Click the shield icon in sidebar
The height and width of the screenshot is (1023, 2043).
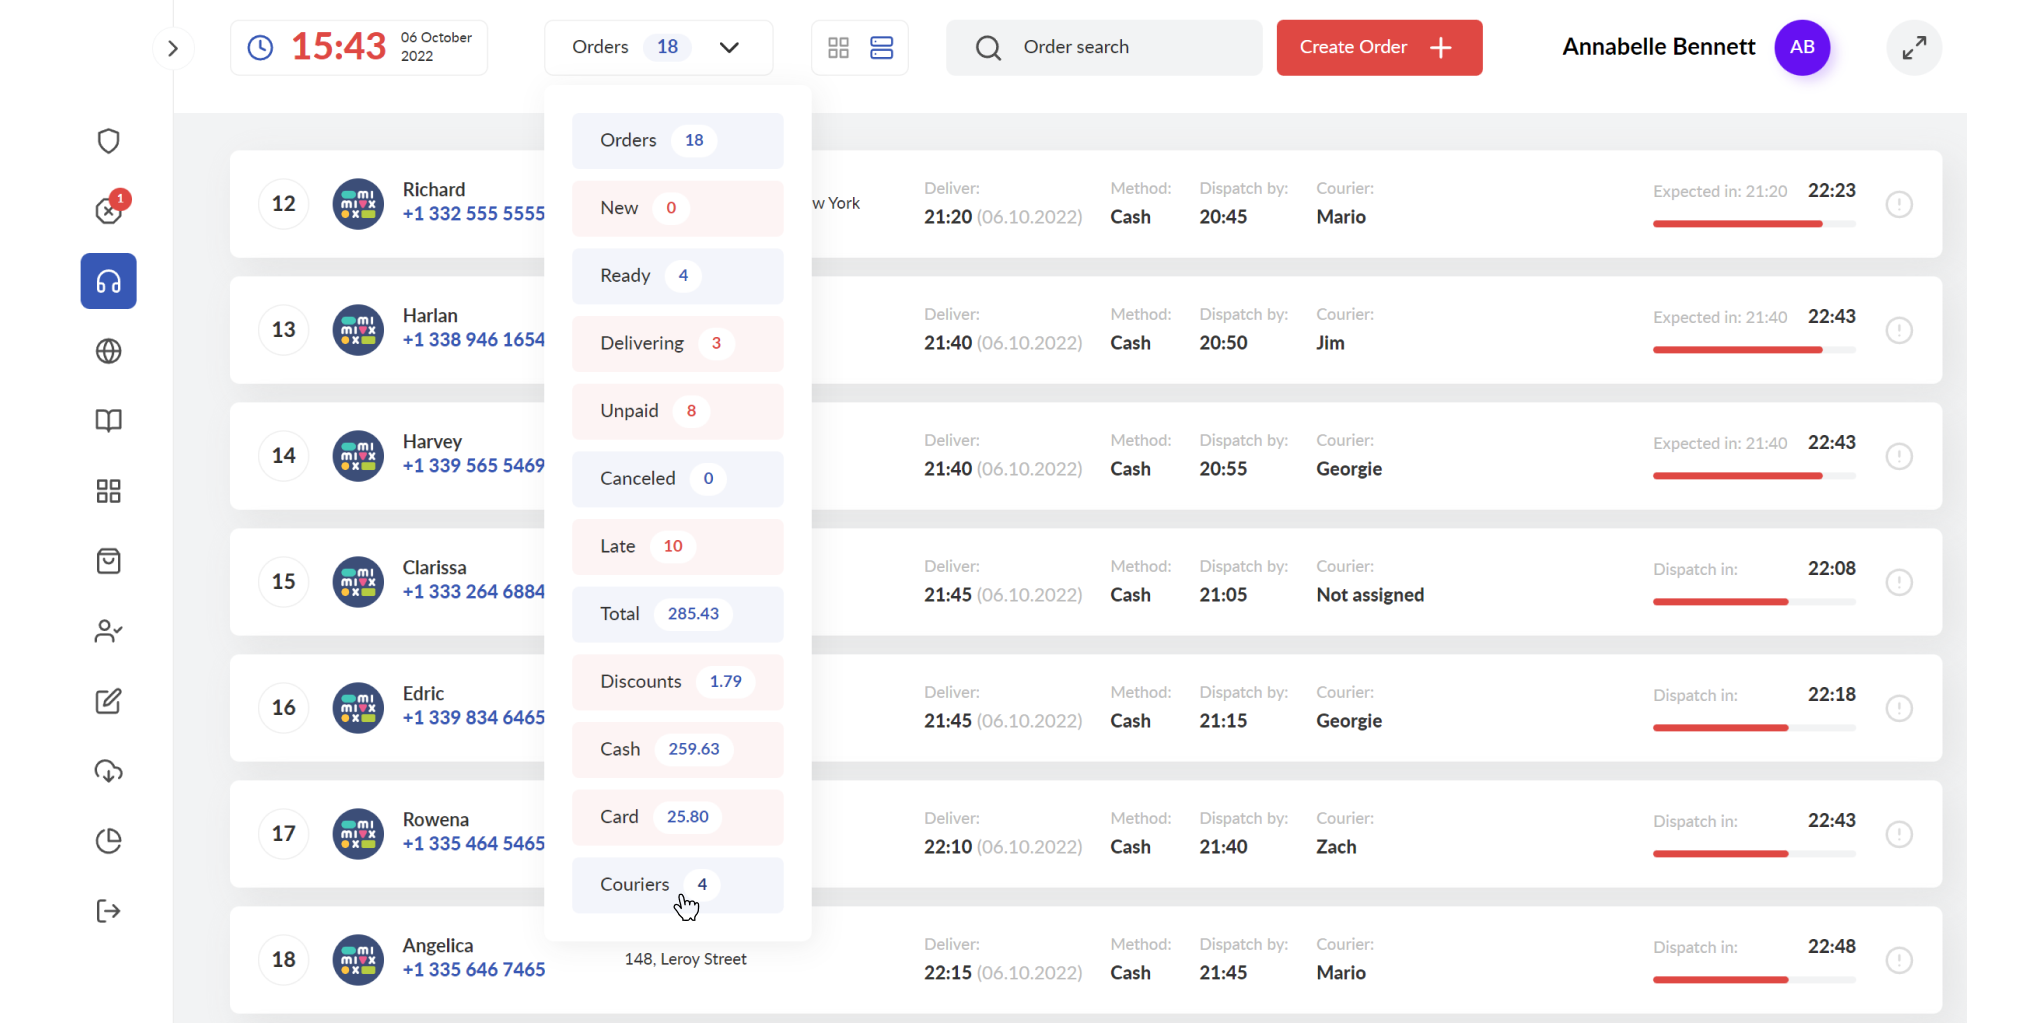(x=108, y=141)
